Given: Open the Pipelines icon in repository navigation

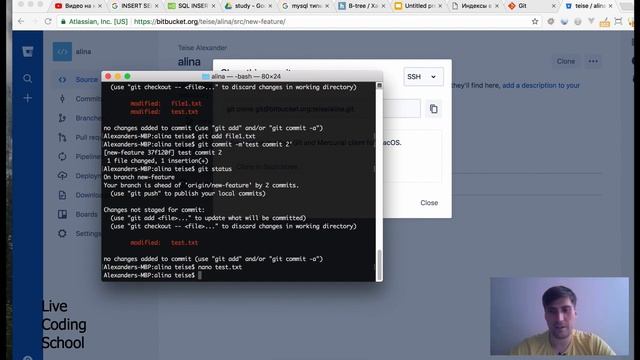Looking at the screenshot, I should pyautogui.click(x=62, y=156).
